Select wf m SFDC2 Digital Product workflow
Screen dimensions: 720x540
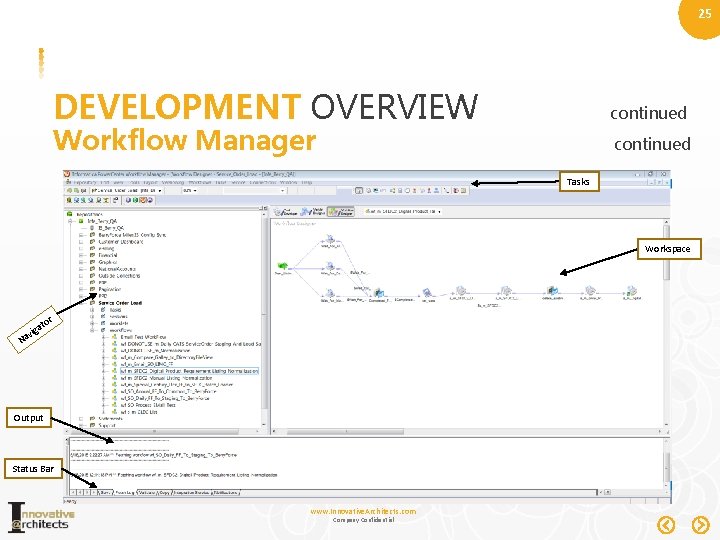189,371
